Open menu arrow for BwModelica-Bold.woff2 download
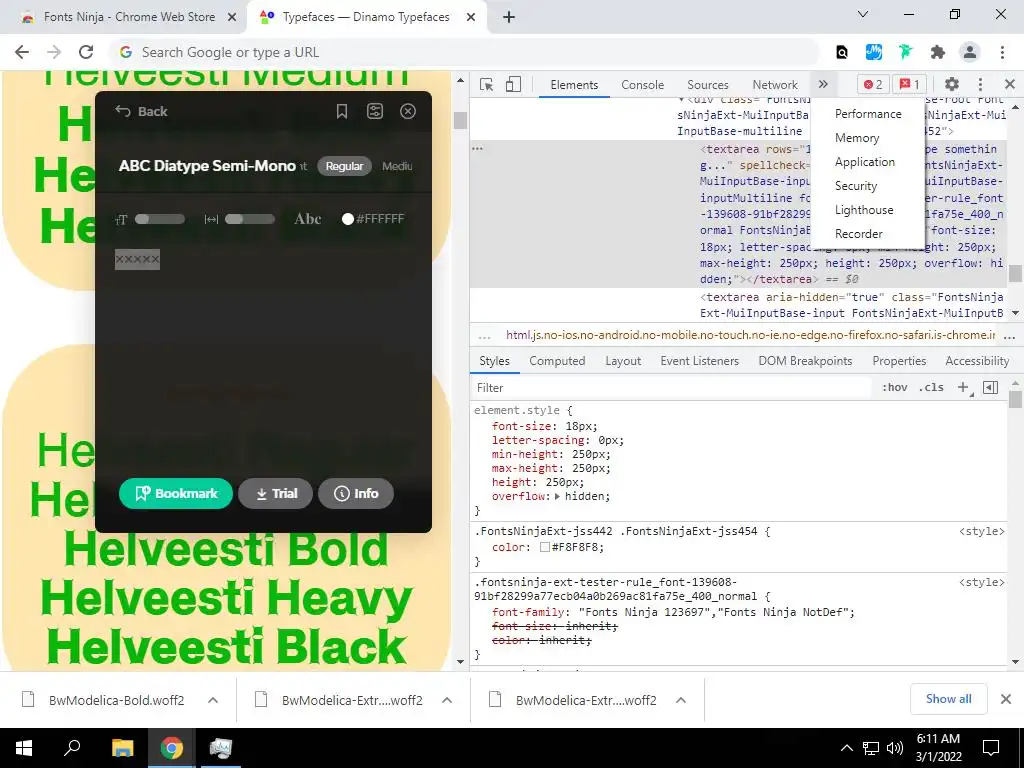Image resolution: width=1024 pixels, height=768 pixels. [x=213, y=700]
